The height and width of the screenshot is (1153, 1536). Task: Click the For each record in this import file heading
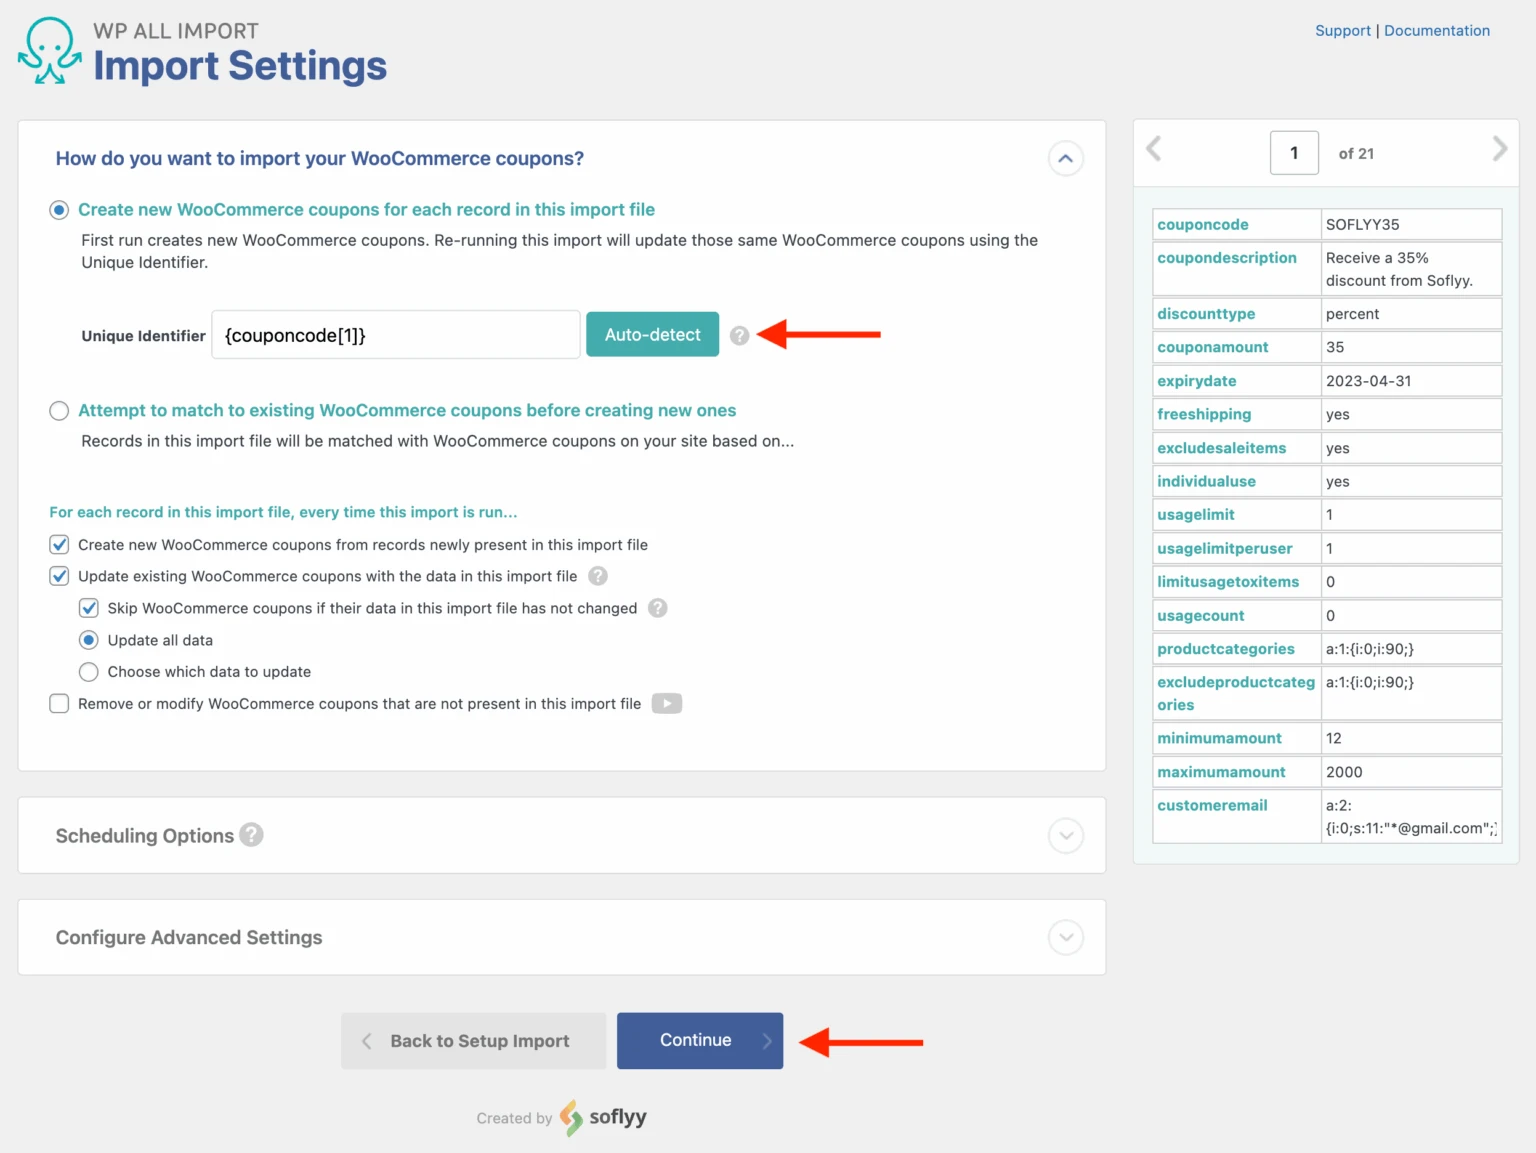(284, 512)
